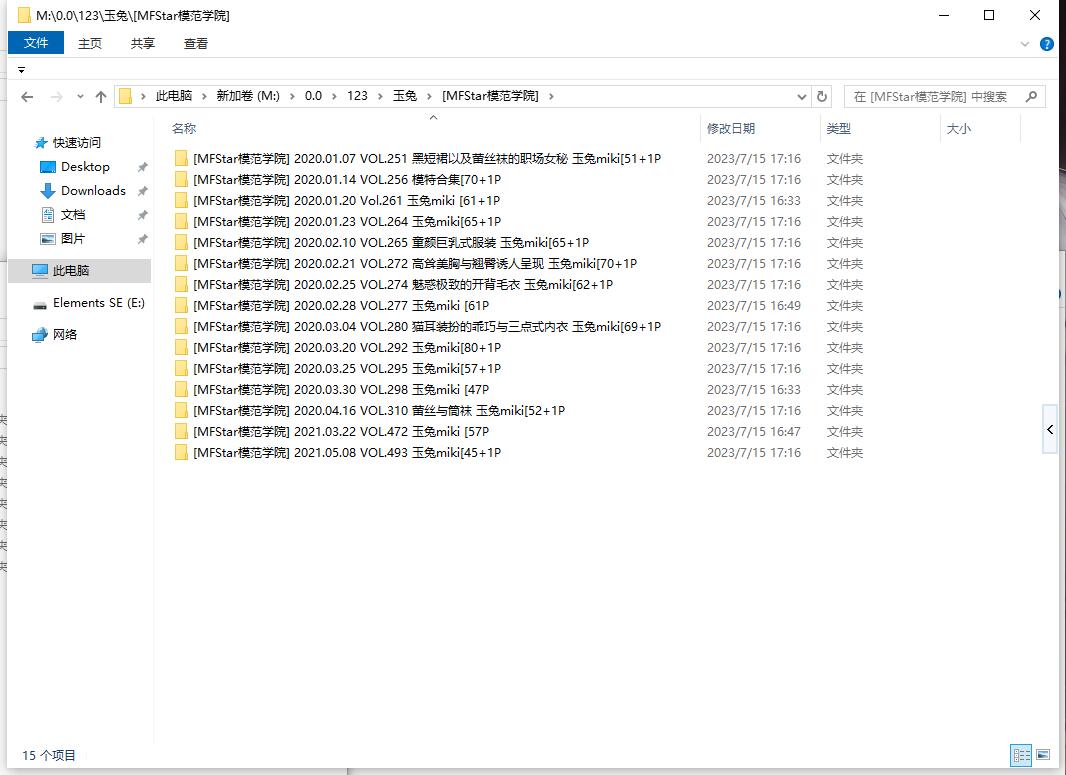1066x775 pixels.
Task: Open 文档 in the navigation pane
Action: [x=73, y=215]
